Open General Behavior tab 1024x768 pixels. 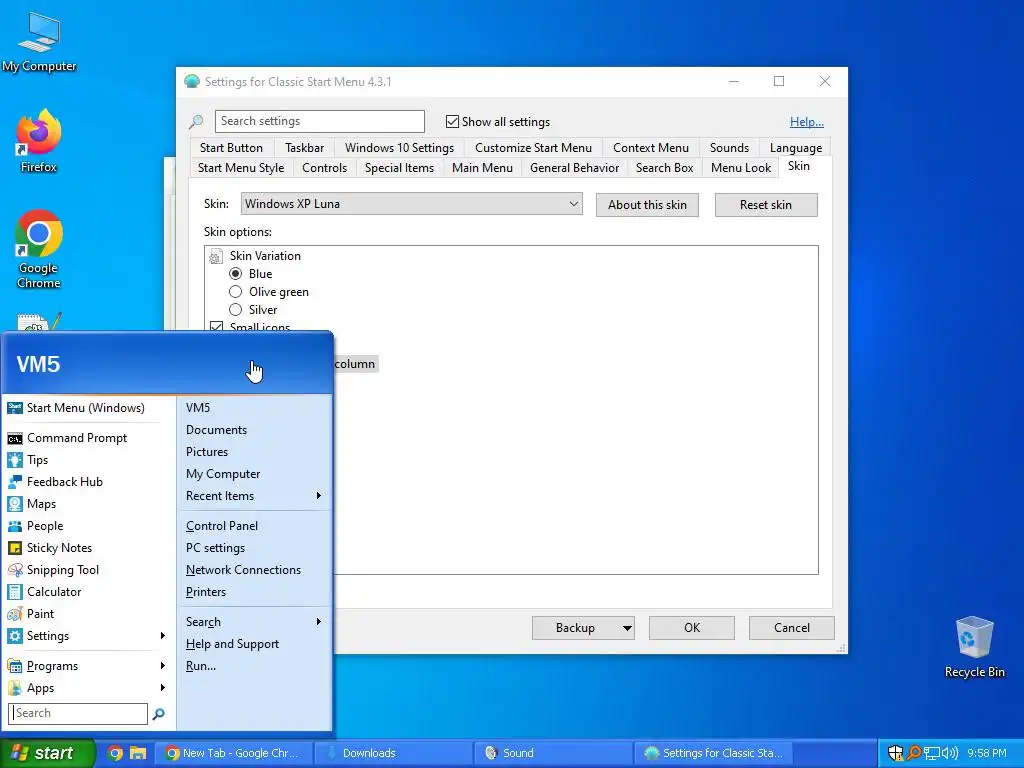tap(574, 168)
